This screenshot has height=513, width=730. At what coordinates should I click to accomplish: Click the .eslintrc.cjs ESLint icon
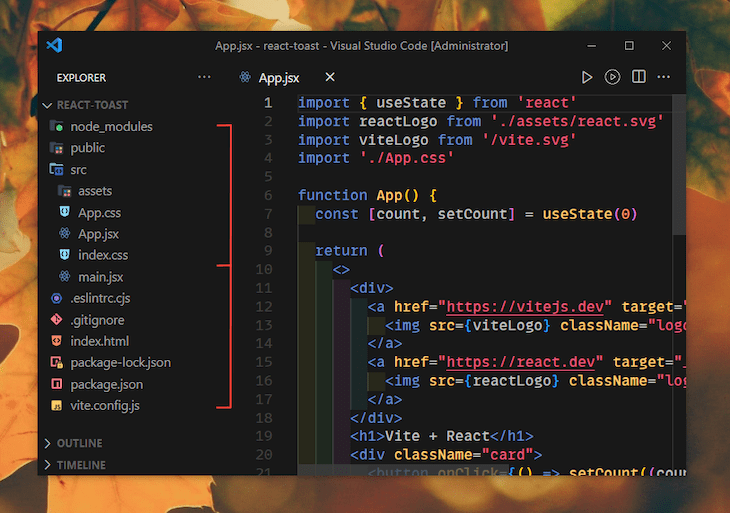[57, 298]
